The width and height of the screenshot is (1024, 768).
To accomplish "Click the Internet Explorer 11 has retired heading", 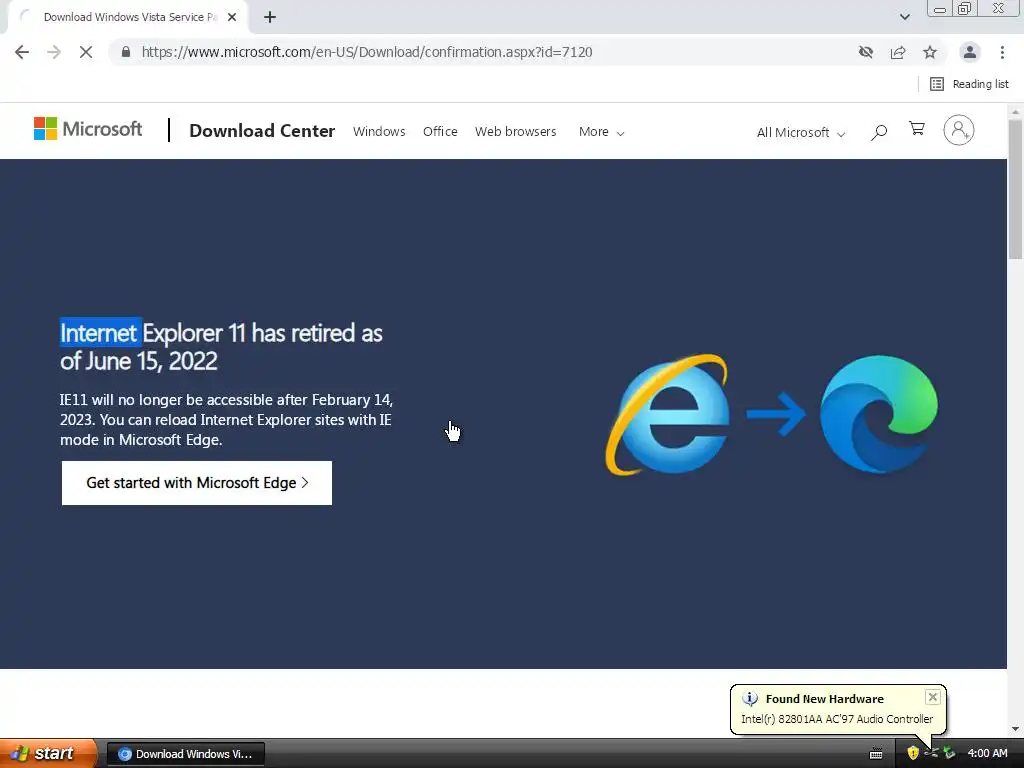I will coord(221,347).
